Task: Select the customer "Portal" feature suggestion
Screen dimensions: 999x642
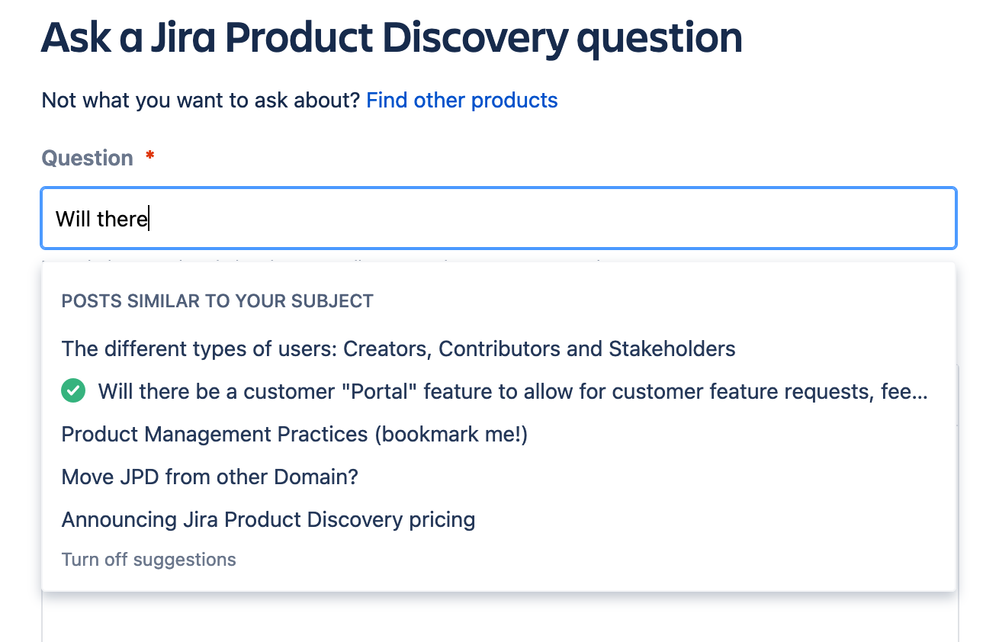Action: pyautogui.click(x=512, y=392)
